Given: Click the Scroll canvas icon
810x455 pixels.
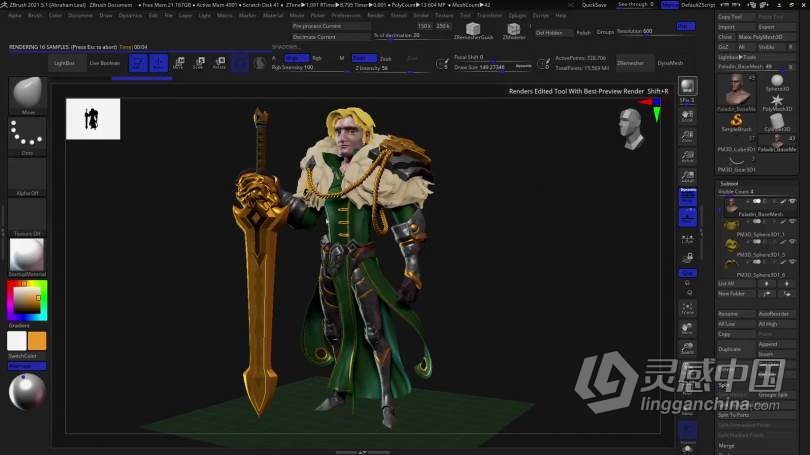Looking at the screenshot, I should click(688, 116).
